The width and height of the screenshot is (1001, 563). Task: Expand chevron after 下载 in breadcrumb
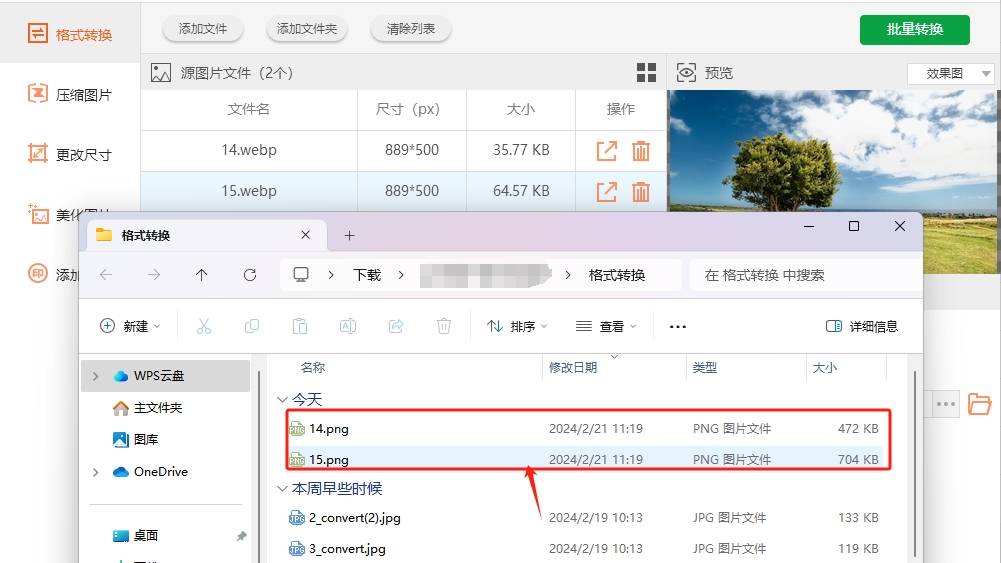[x=401, y=275]
